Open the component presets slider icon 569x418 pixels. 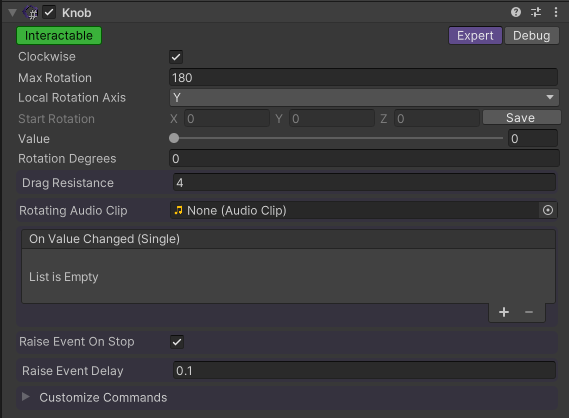click(536, 13)
